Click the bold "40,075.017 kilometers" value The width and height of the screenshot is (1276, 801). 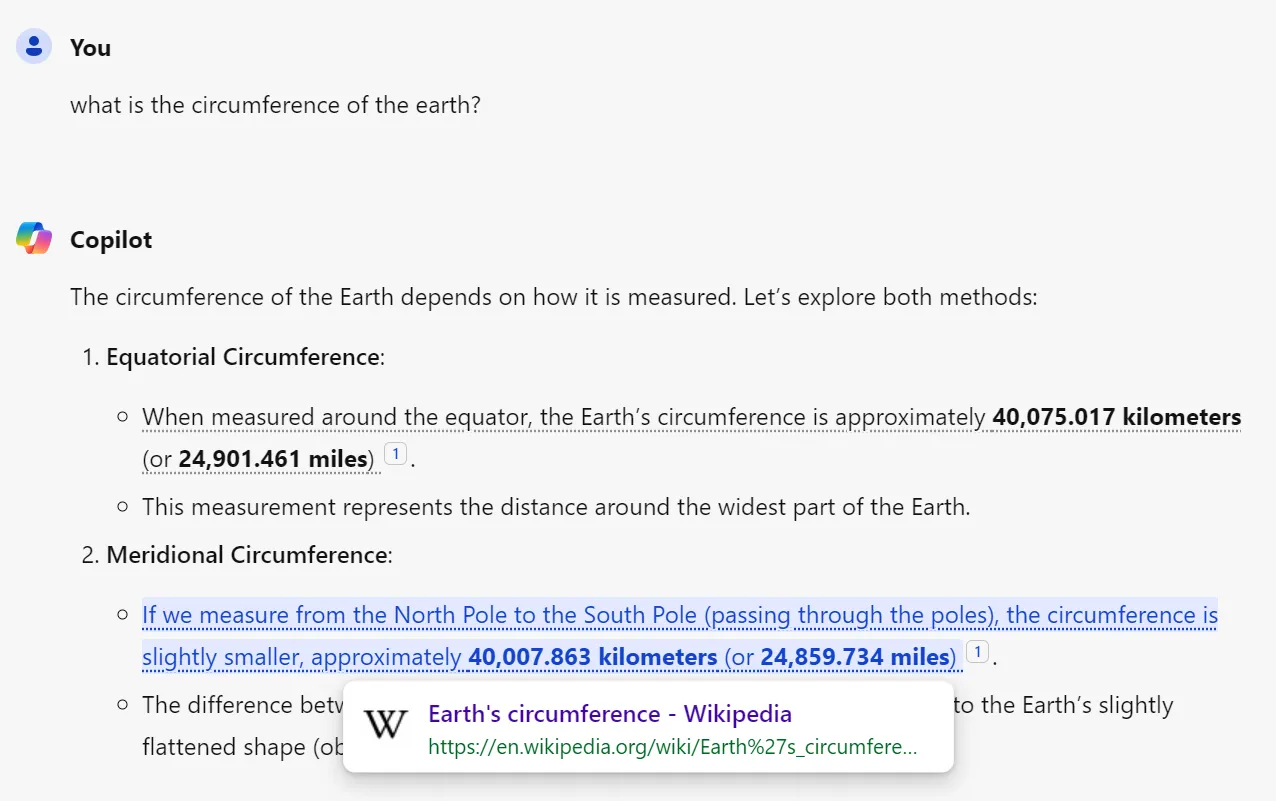[x=1116, y=417]
